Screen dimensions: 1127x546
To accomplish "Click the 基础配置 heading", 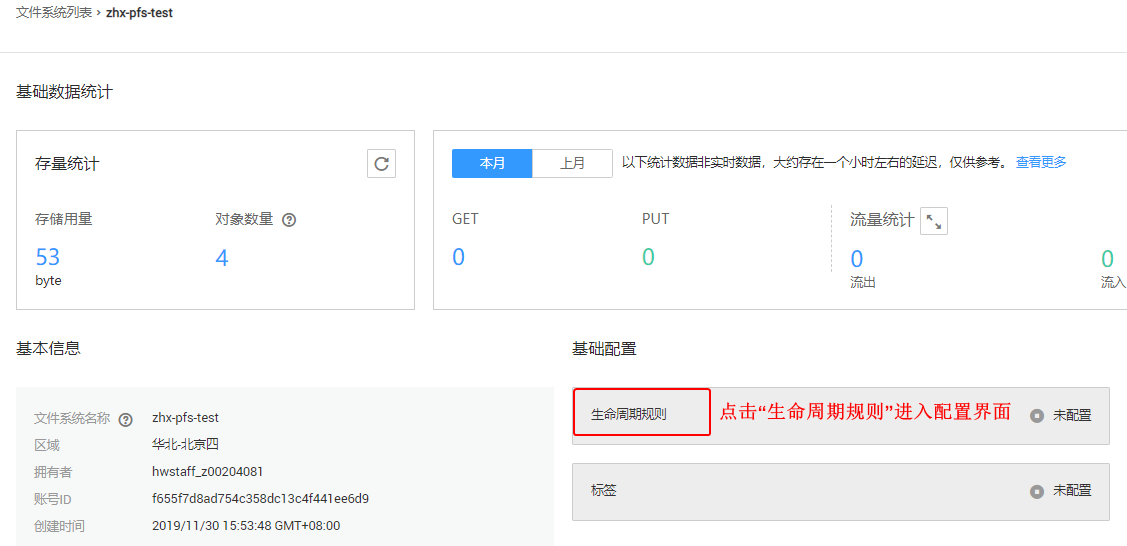I will click(x=604, y=349).
